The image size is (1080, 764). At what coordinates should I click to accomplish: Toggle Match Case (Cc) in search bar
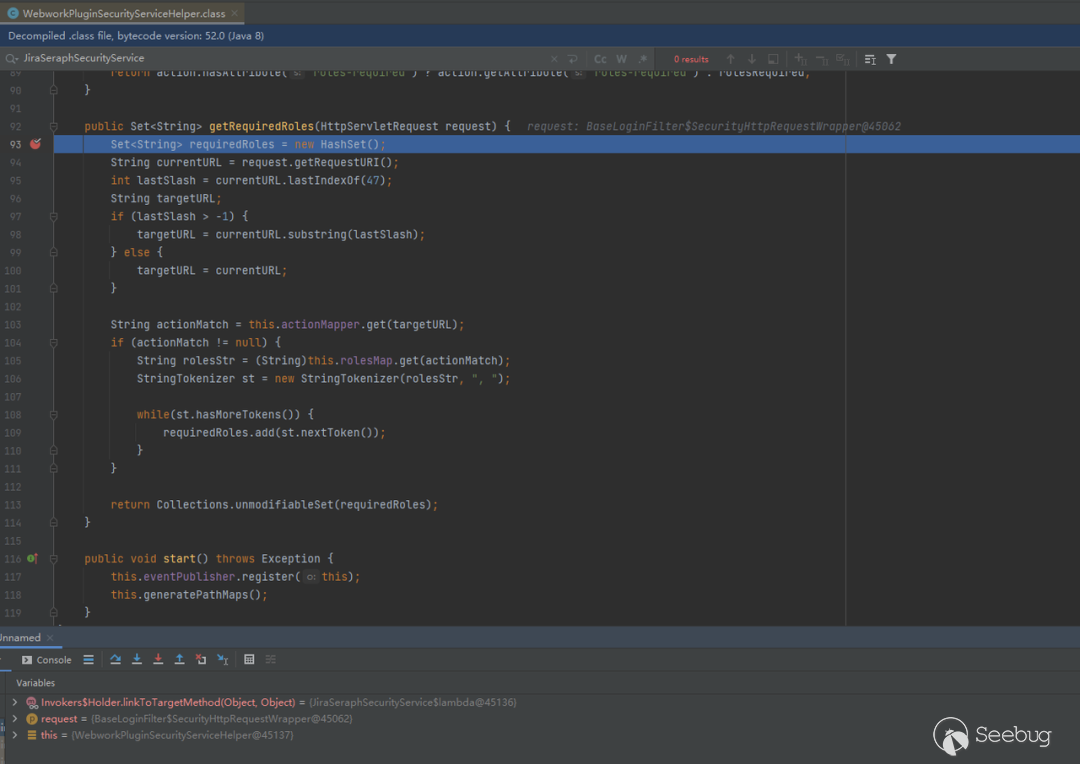[600, 59]
